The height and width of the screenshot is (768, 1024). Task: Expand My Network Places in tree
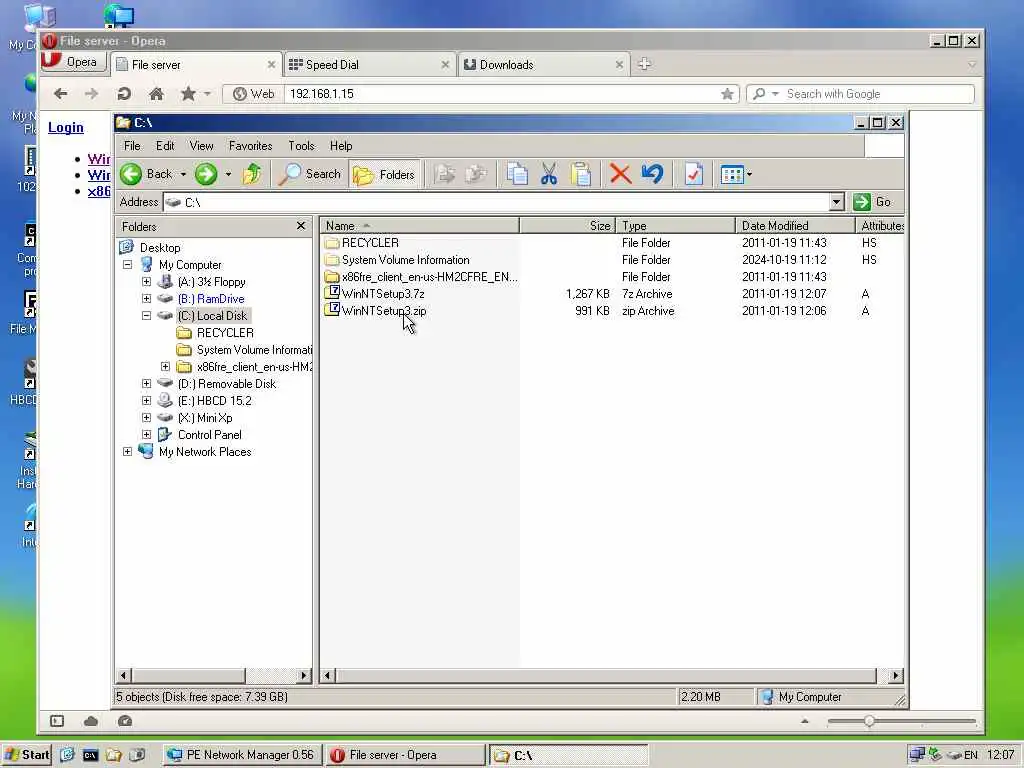coord(127,451)
